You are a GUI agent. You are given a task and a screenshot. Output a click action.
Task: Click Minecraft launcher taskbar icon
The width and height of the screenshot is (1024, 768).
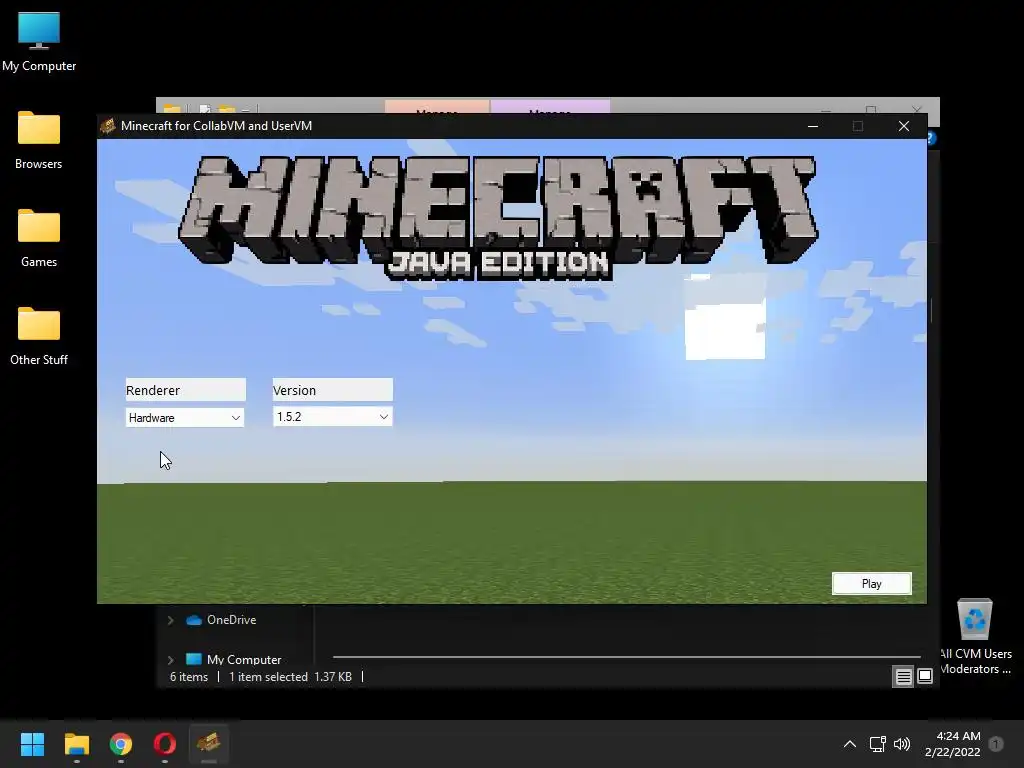(209, 744)
